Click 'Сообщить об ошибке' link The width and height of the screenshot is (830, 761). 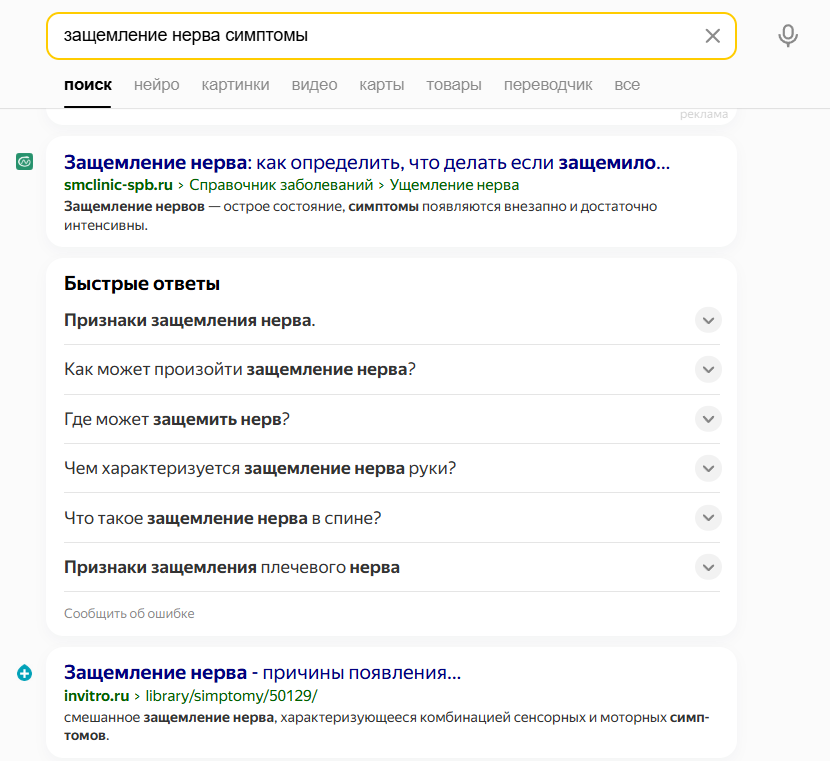pyautogui.click(x=129, y=613)
